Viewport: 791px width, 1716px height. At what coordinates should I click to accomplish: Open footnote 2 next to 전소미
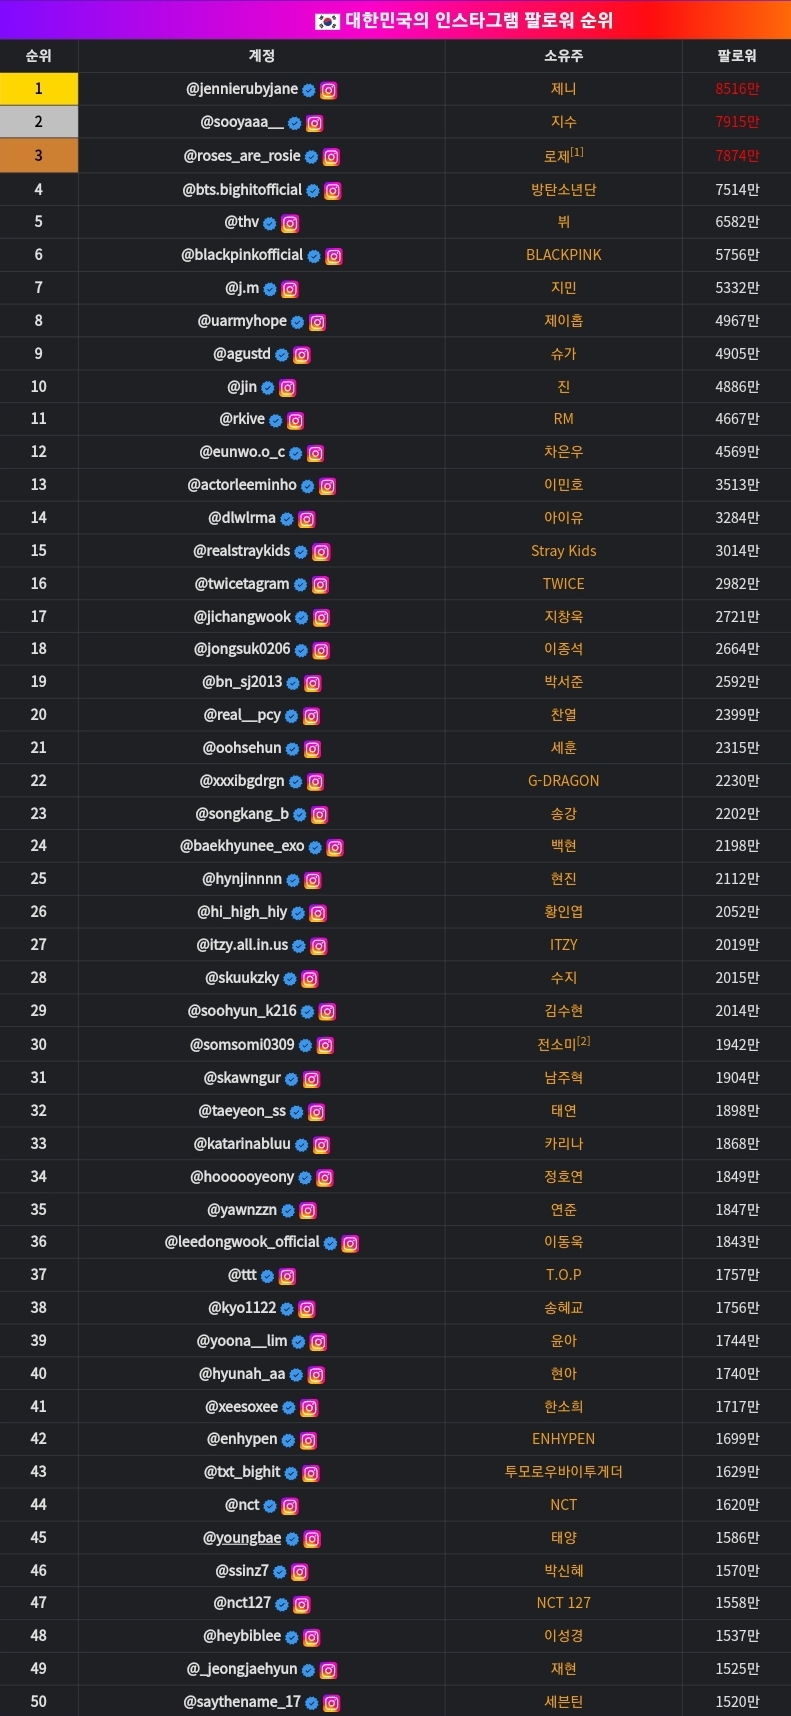click(x=584, y=1041)
